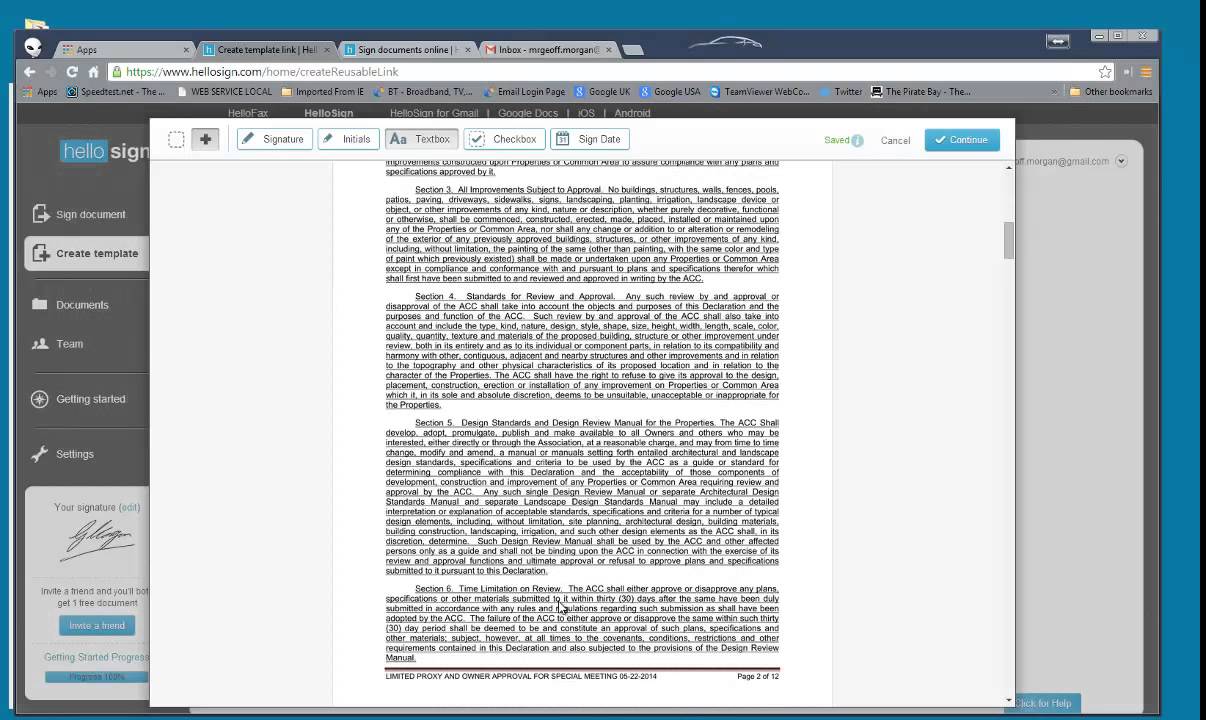
Task: Click the Documents folder icon
Action: 40,304
